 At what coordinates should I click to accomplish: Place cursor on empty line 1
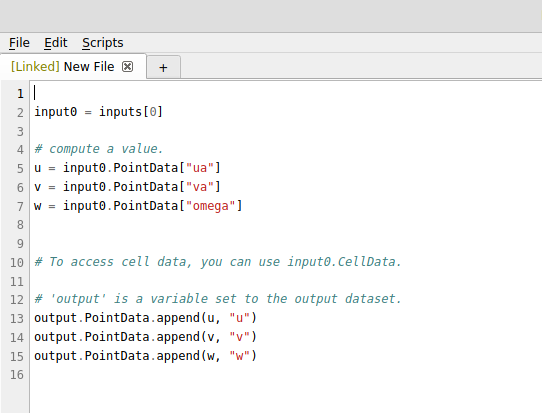tap(286, 93)
